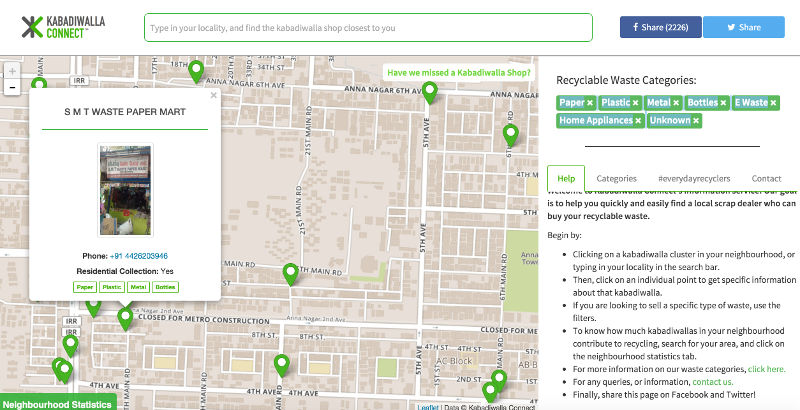Open the shop photo thumbnail in popup
The image size is (800, 410).
(125, 190)
